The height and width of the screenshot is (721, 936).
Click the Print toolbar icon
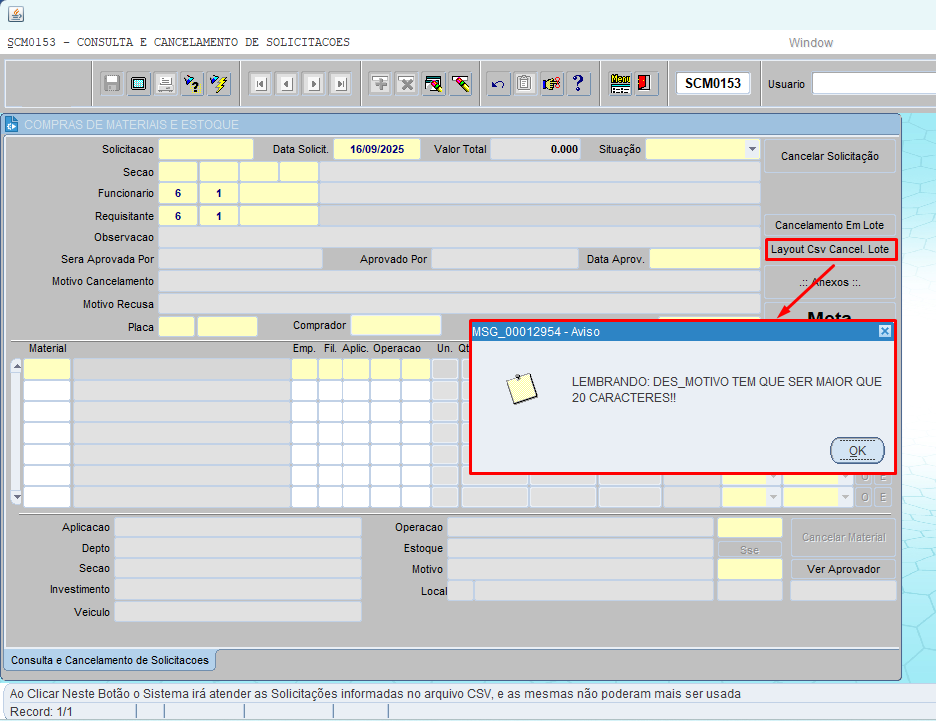click(166, 84)
